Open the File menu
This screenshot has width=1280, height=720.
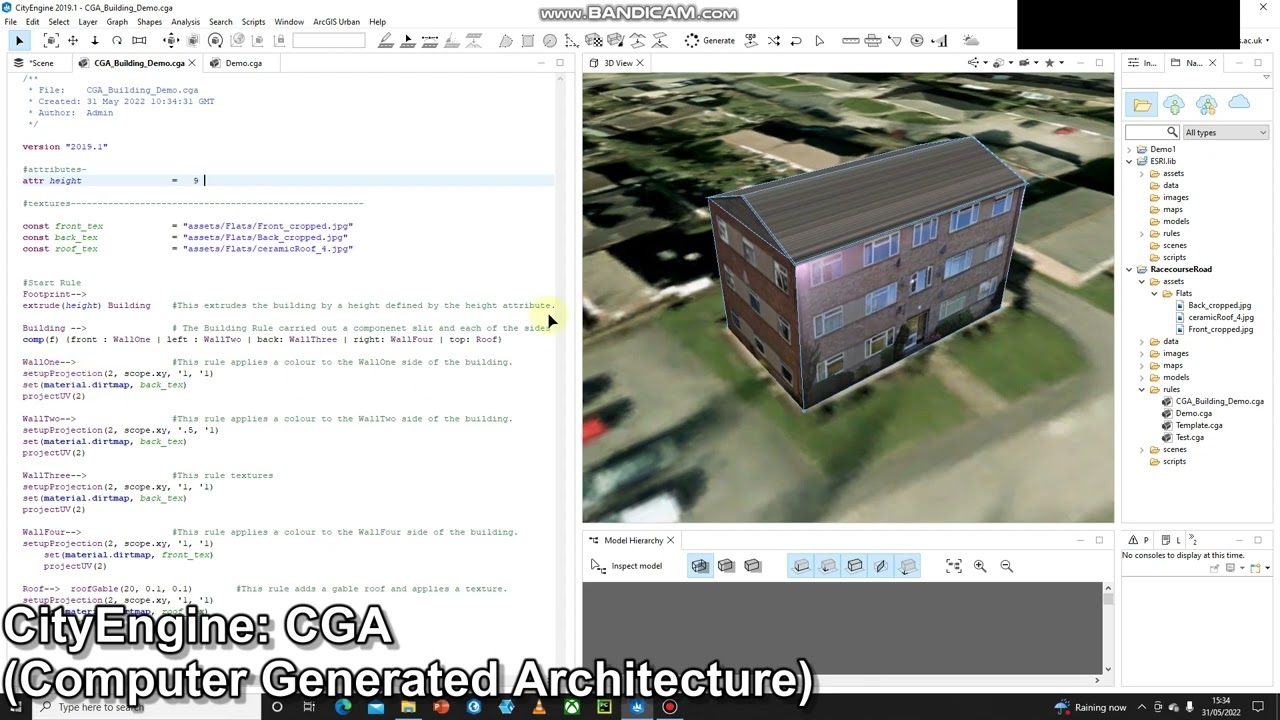click(x=10, y=22)
